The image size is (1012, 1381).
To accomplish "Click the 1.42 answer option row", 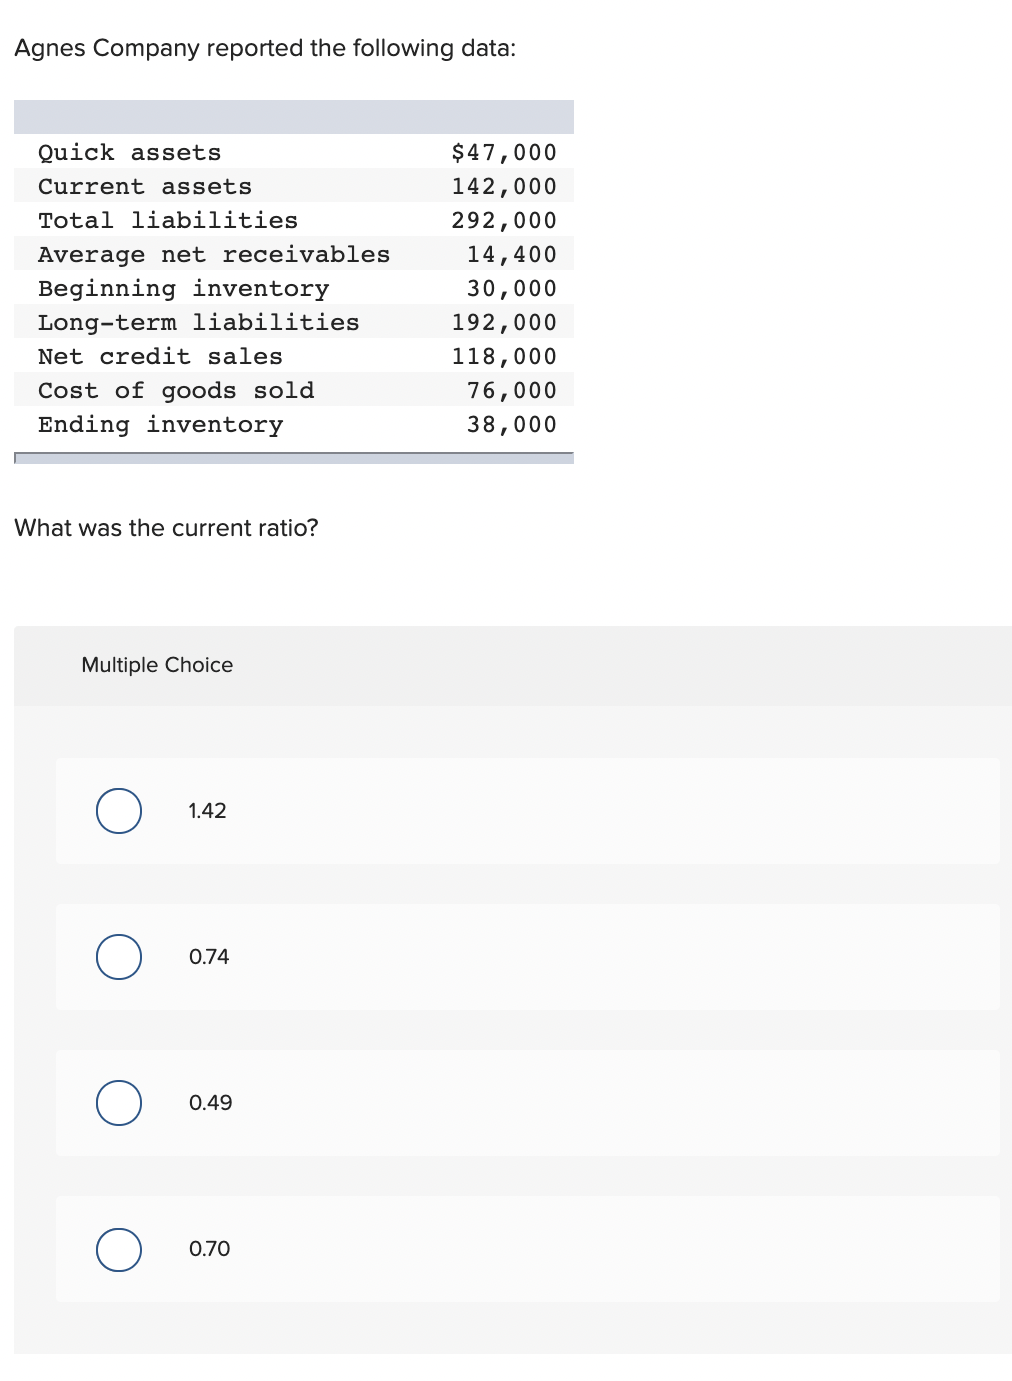I will (x=528, y=811).
